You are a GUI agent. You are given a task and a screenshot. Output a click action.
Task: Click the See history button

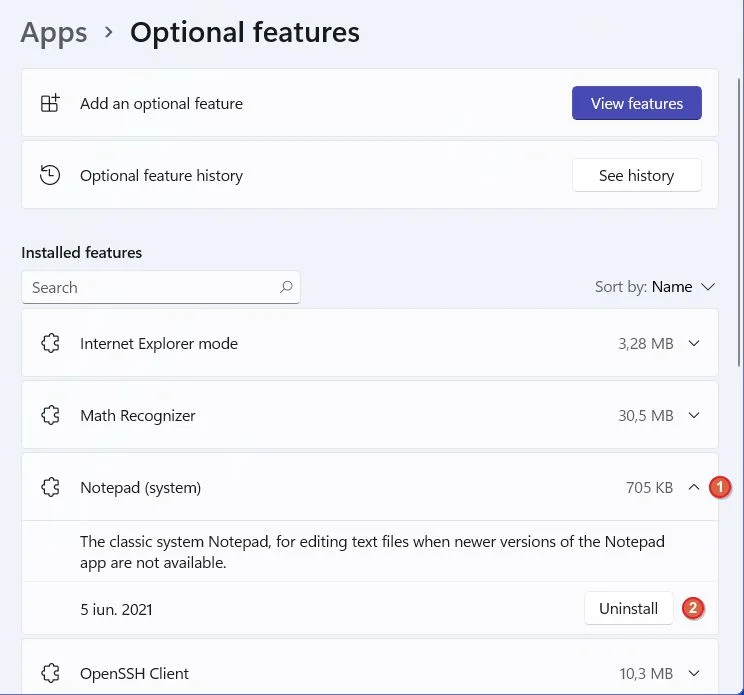(x=636, y=175)
